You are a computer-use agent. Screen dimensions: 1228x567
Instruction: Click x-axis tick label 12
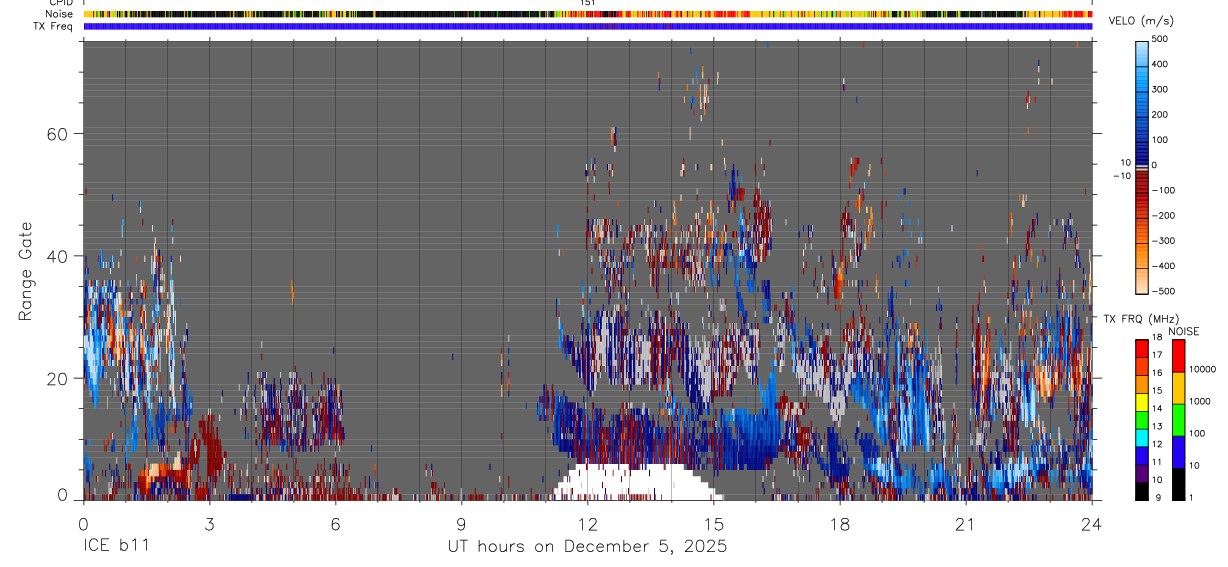(x=587, y=524)
